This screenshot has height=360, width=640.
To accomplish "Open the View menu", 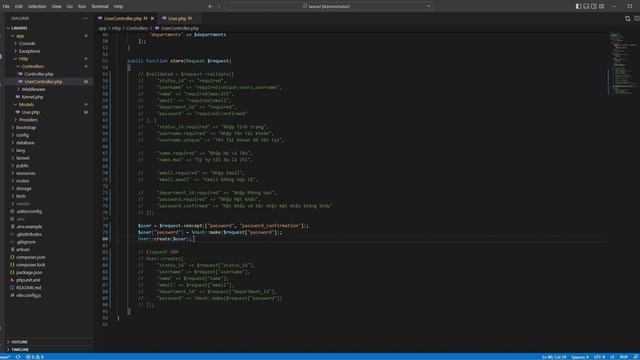I will click(x=56, y=7).
